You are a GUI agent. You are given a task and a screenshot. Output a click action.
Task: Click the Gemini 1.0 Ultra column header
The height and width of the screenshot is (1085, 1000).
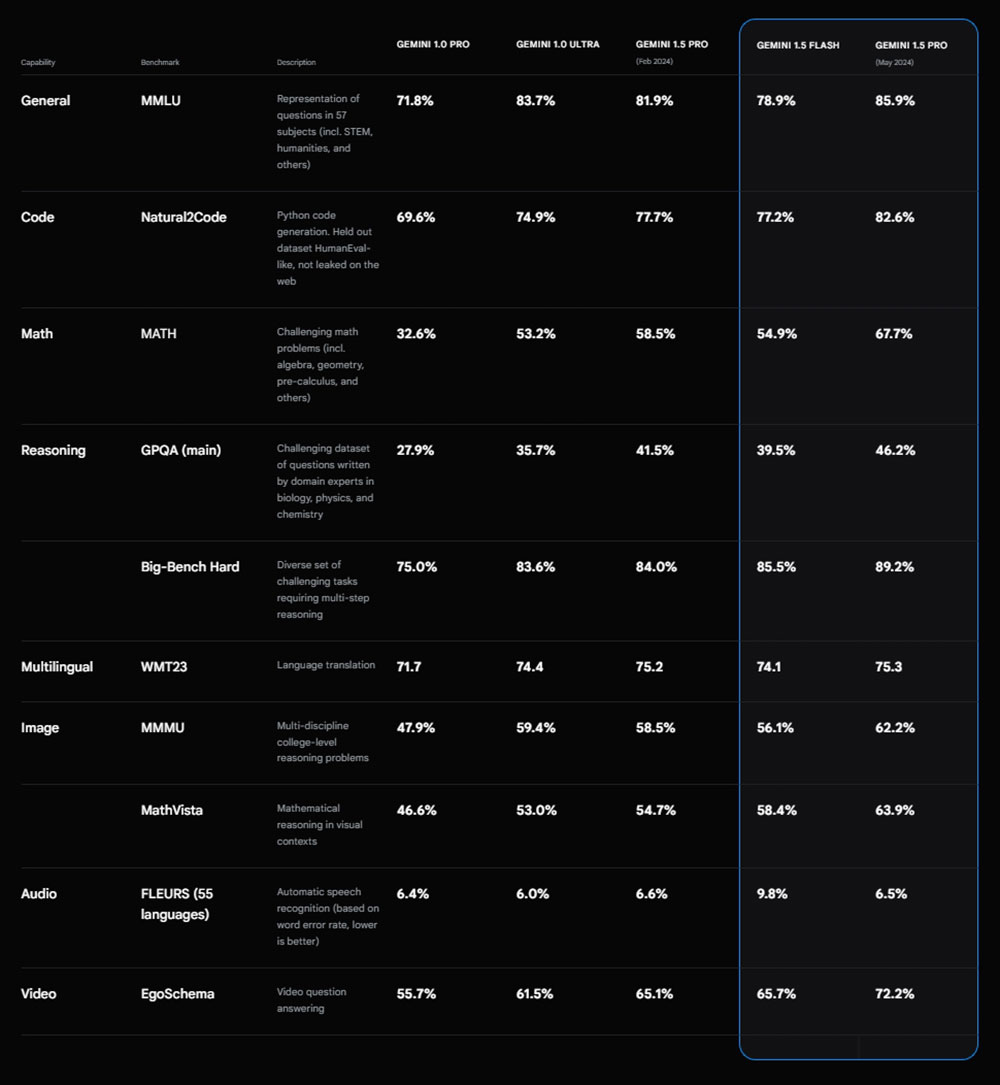point(557,45)
